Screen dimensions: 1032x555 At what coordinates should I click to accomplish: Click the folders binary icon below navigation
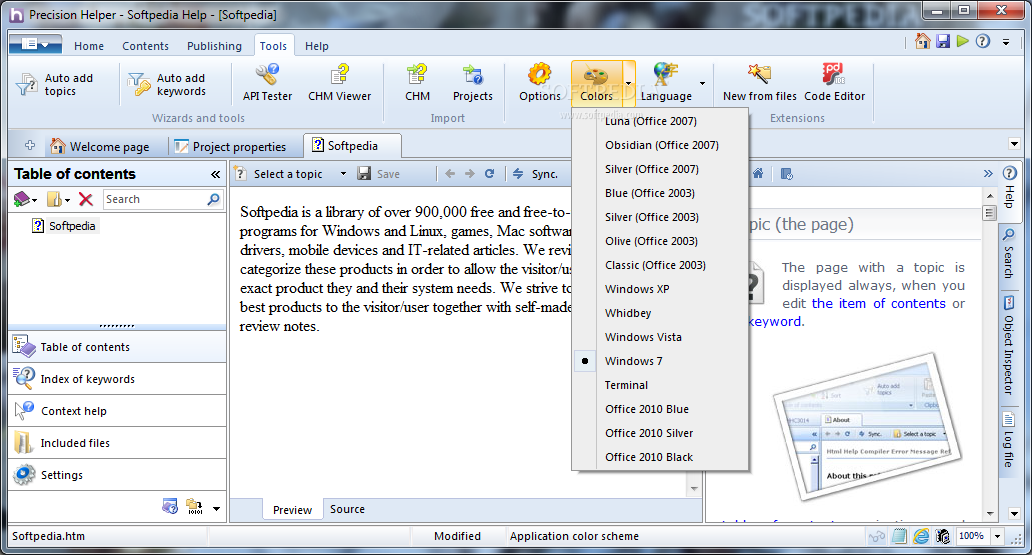pos(194,506)
